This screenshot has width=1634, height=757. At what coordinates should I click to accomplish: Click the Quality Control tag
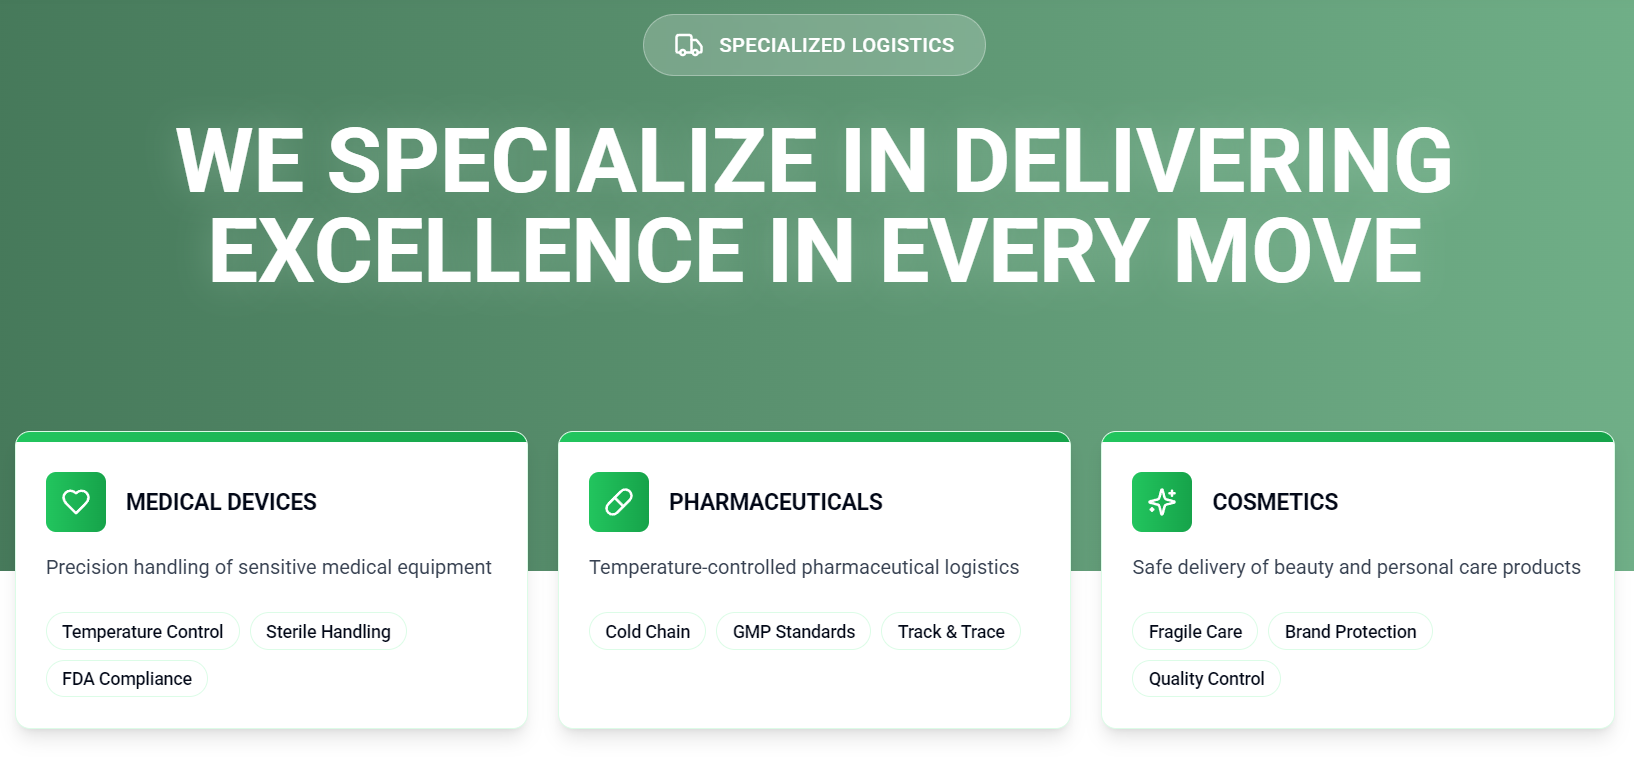(x=1206, y=679)
